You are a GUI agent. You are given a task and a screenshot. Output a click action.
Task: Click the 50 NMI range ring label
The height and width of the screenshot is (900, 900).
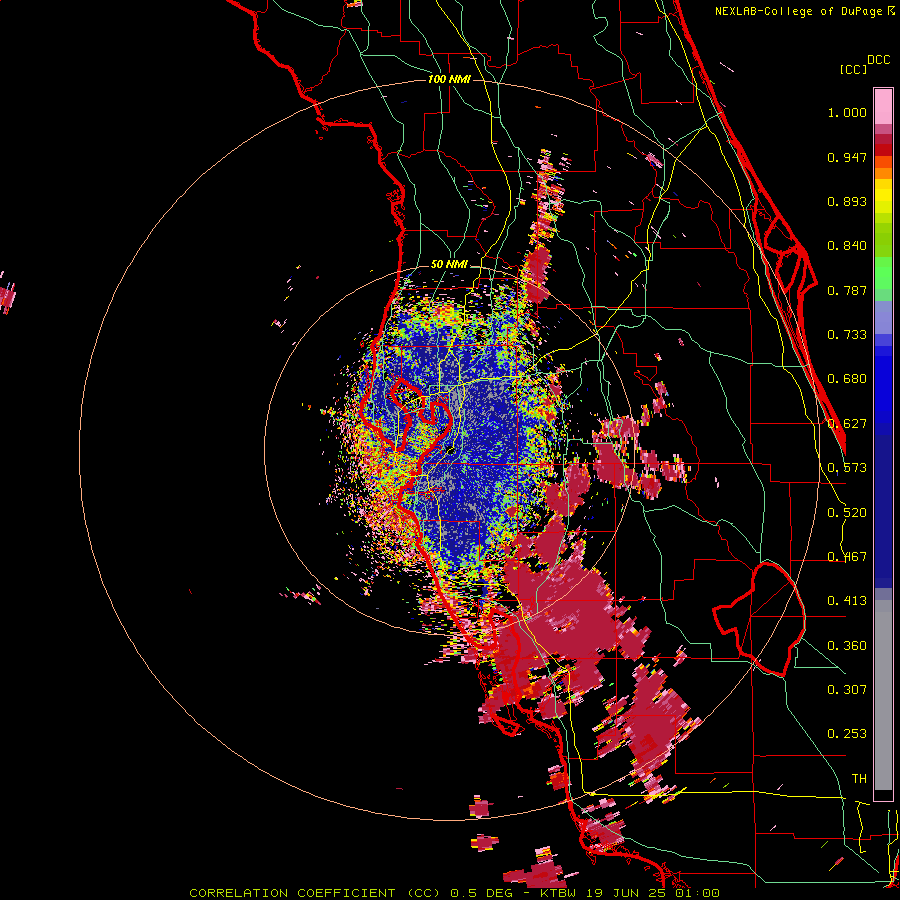449,265
